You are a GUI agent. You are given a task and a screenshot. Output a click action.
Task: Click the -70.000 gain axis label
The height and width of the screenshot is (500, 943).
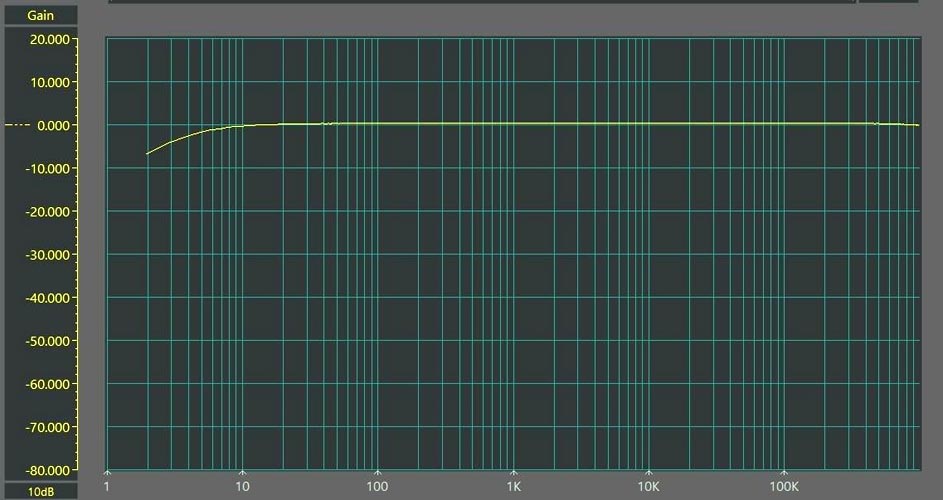pos(48,427)
